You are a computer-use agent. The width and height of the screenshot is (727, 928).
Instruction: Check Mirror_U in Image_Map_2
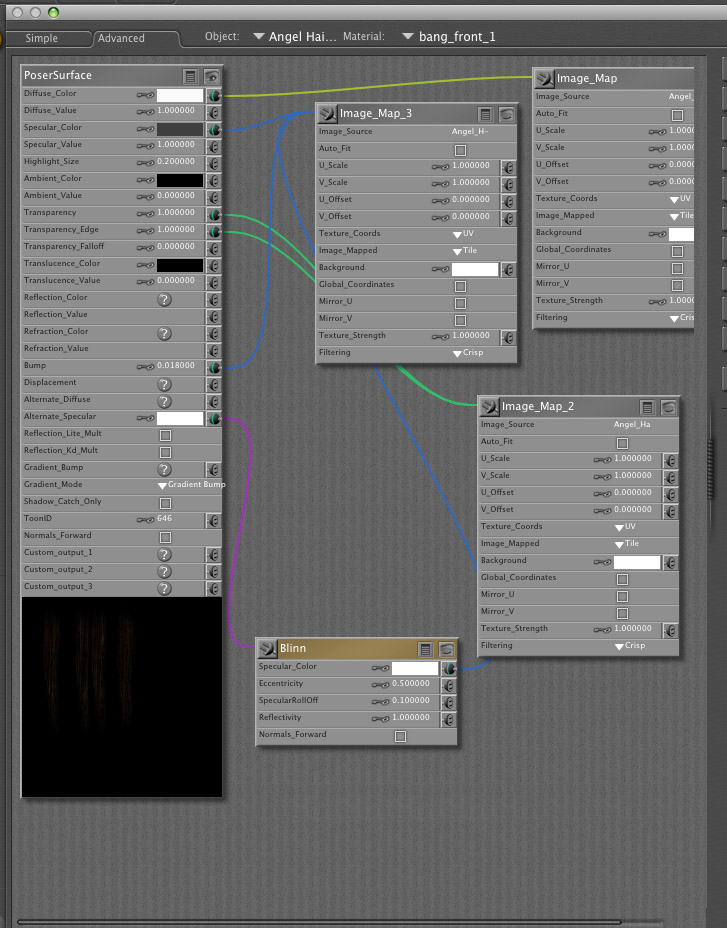tap(622, 597)
